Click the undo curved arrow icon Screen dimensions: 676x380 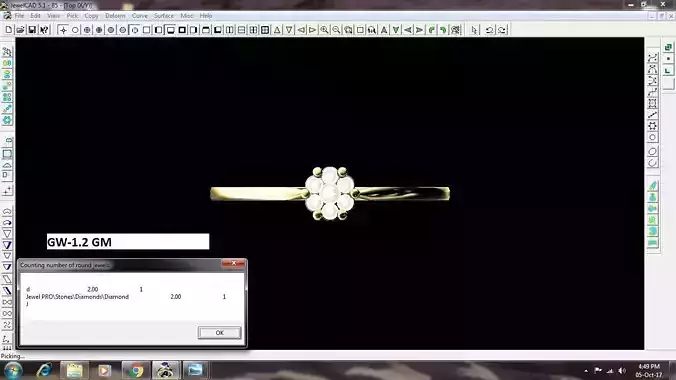(489, 30)
